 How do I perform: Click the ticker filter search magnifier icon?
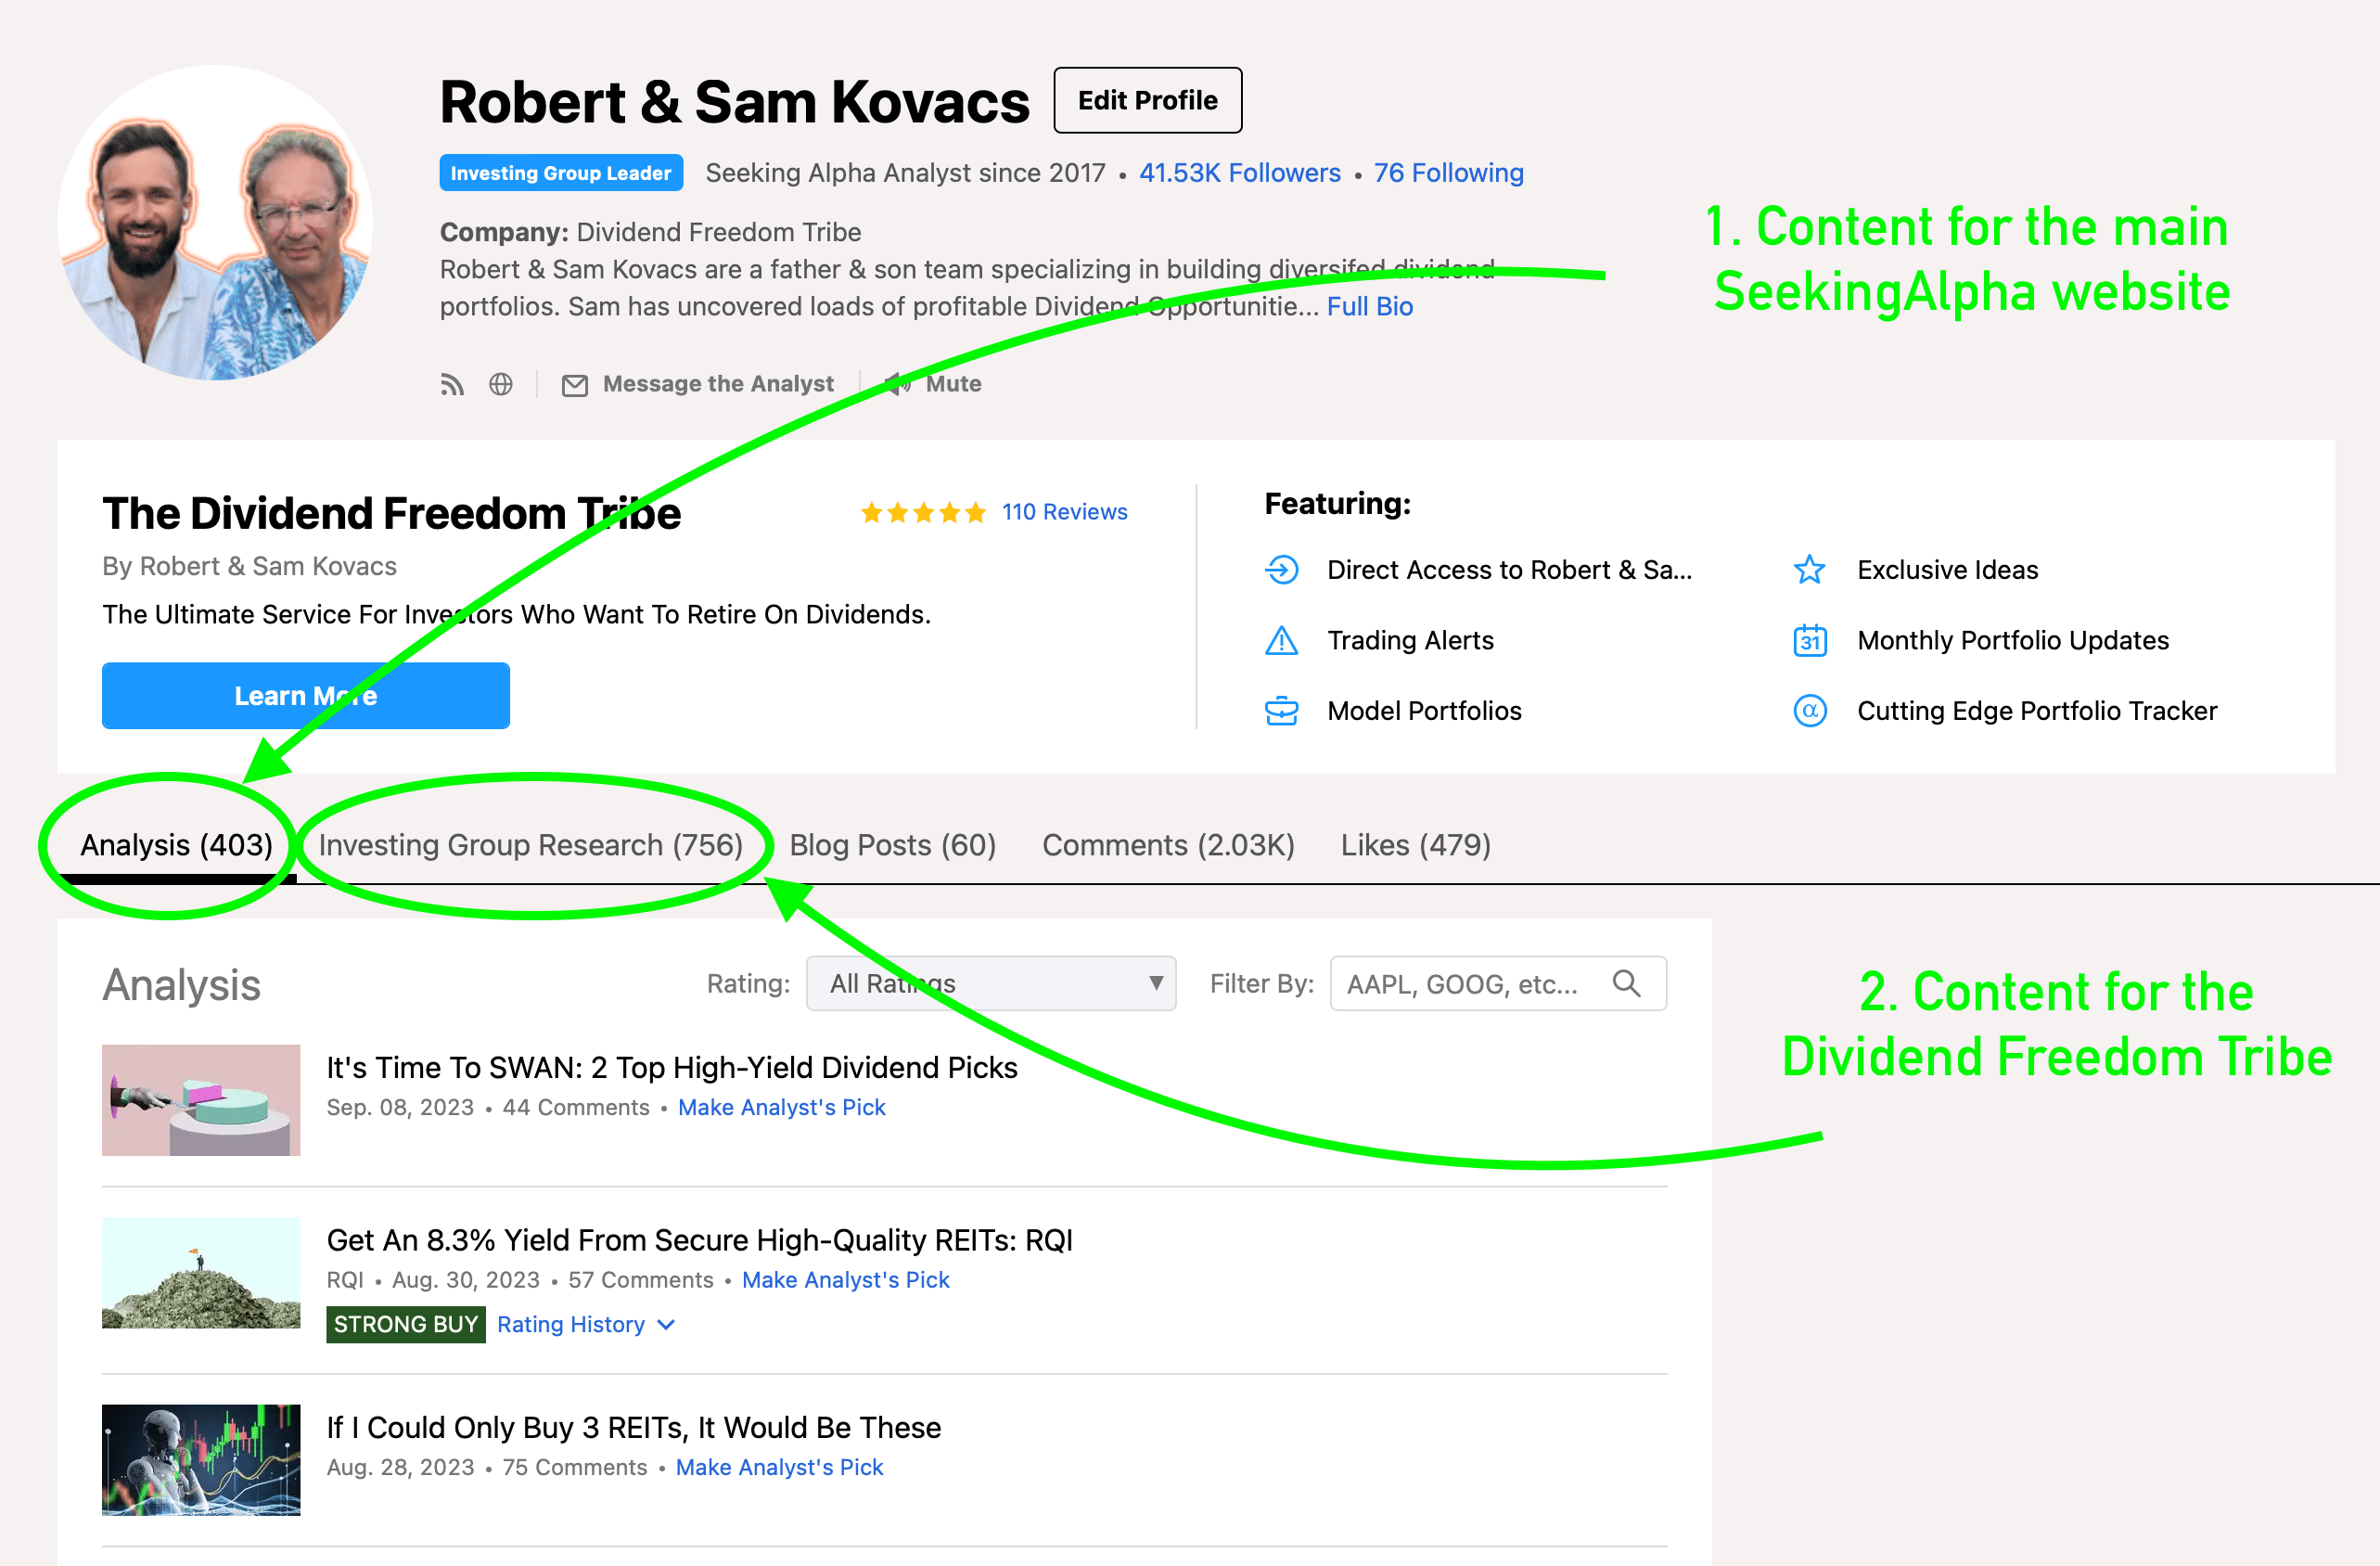pyautogui.click(x=1628, y=983)
